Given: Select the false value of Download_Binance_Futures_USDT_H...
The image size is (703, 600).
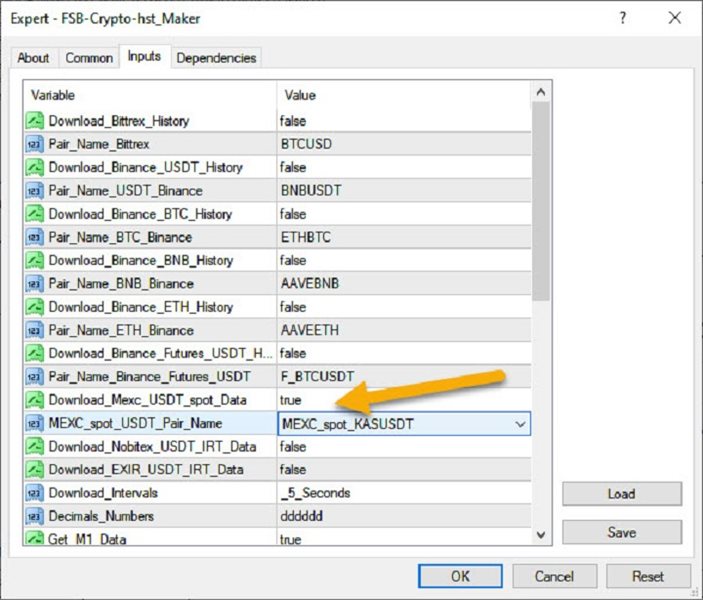Looking at the screenshot, I should coord(404,353).
